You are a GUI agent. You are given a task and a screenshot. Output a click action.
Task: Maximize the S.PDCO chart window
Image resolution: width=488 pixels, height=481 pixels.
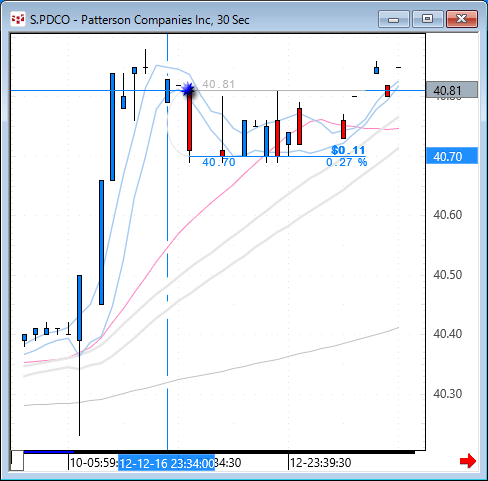pyautogui.click(x=427, y=19)
